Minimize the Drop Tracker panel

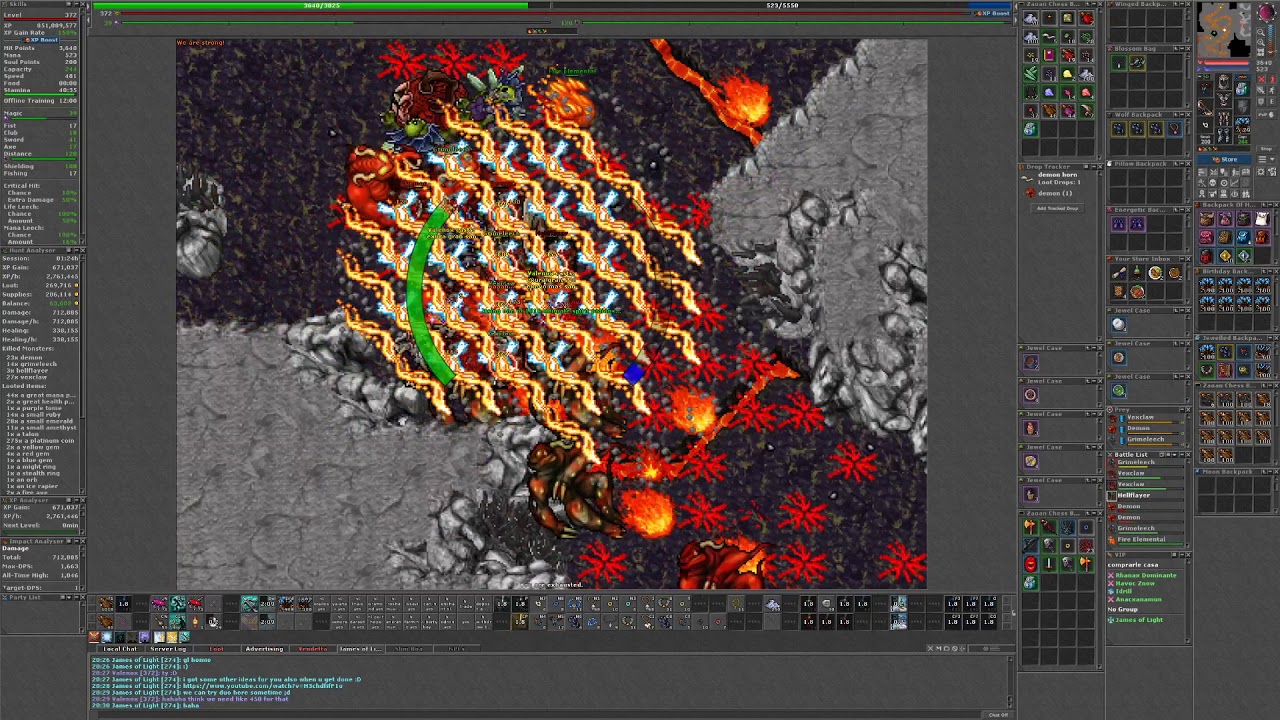(x=1093, y=167)
